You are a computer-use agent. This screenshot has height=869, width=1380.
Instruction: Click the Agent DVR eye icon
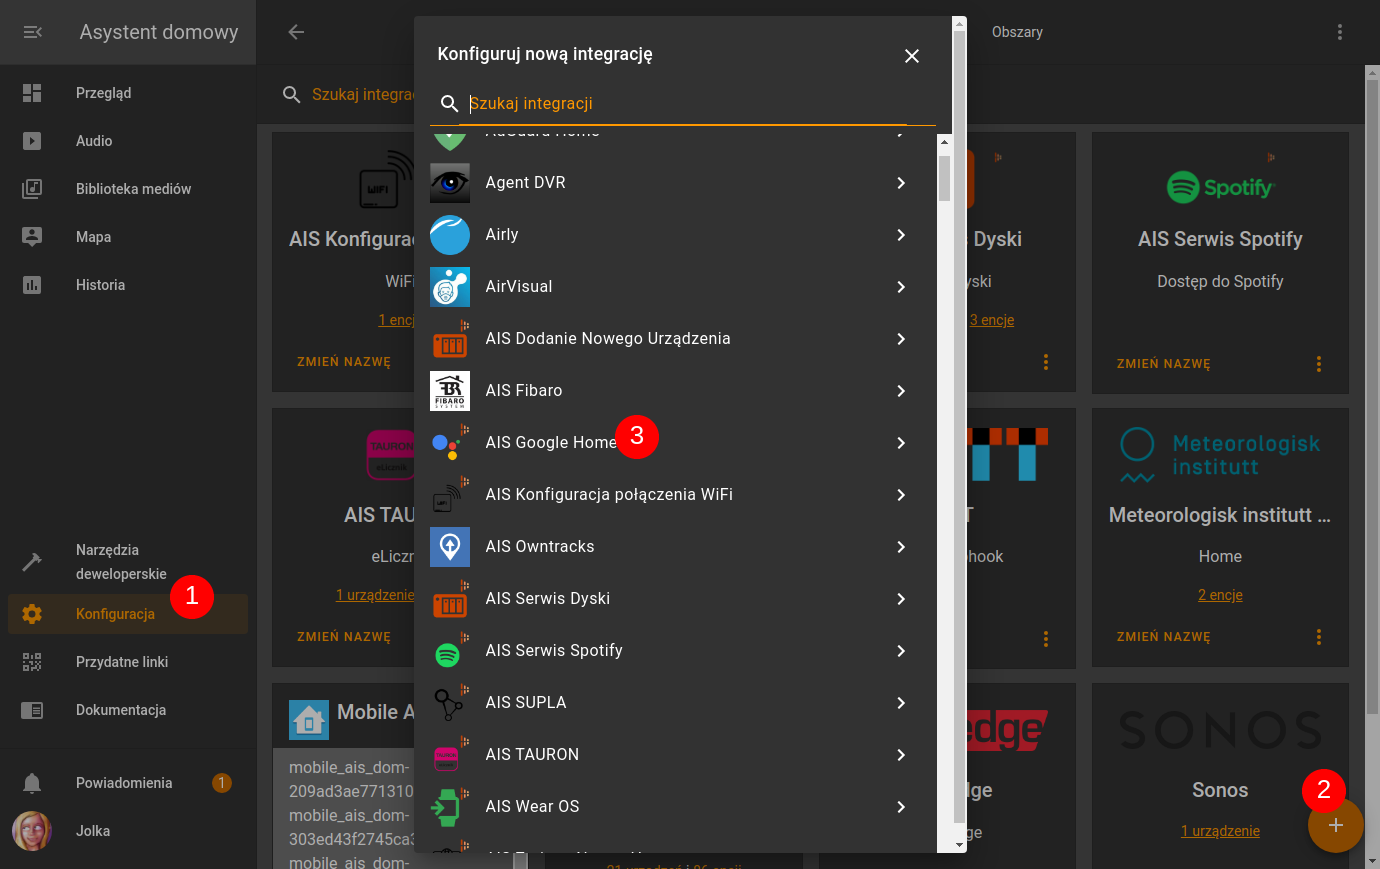450,183
